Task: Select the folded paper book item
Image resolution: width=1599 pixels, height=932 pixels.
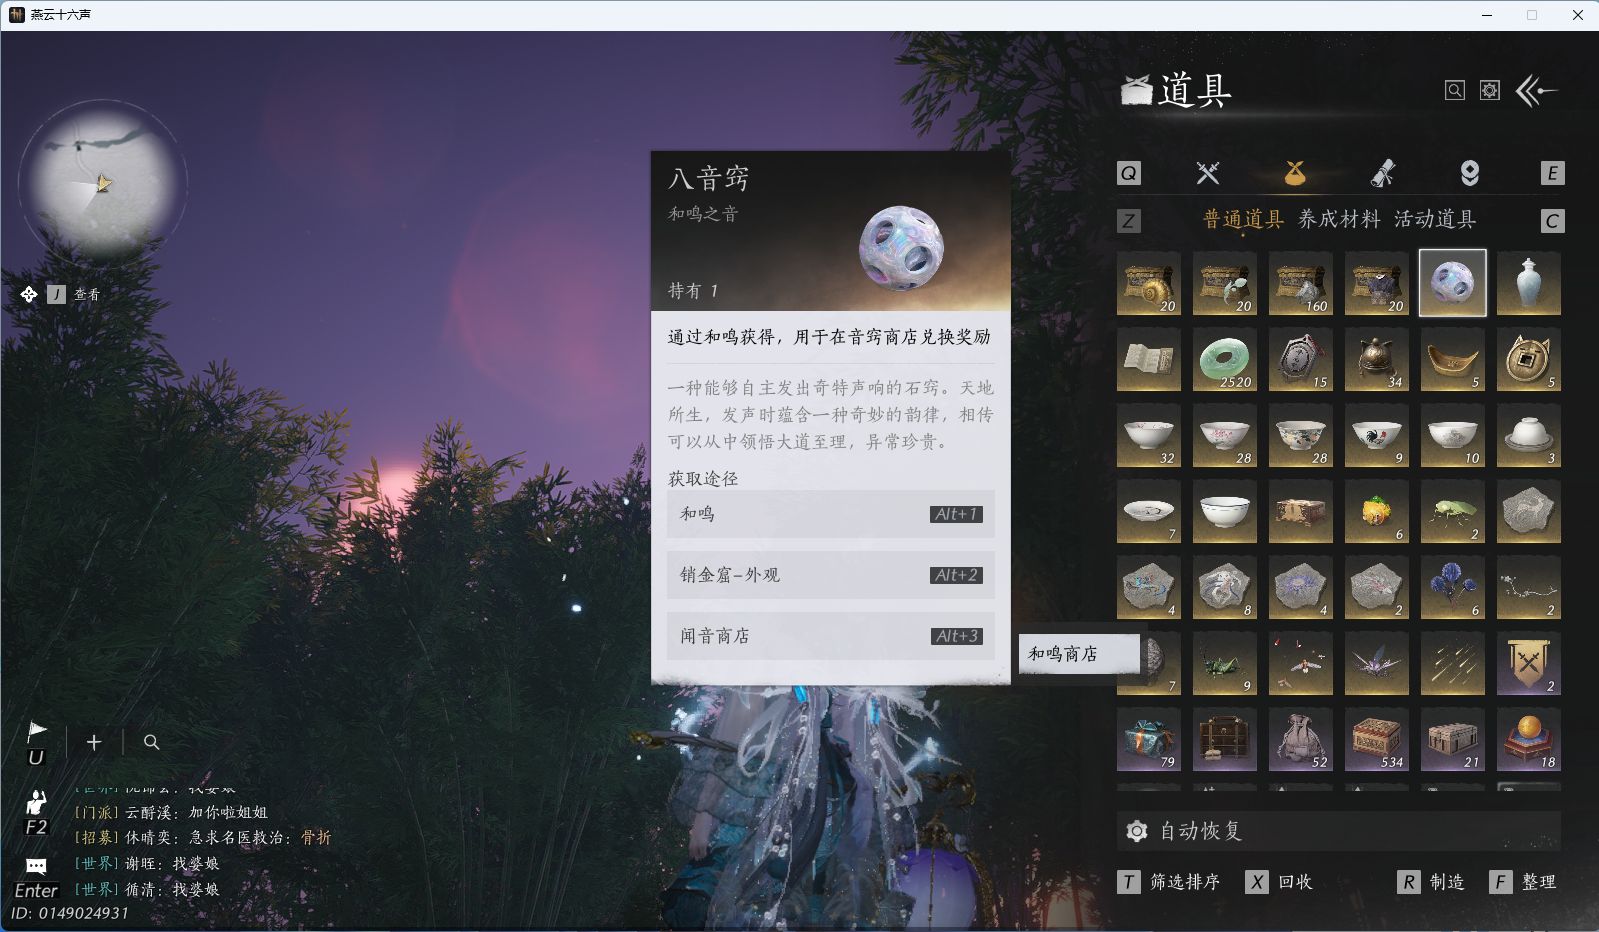Action: pyautogui.click(x=1148, y=359)
